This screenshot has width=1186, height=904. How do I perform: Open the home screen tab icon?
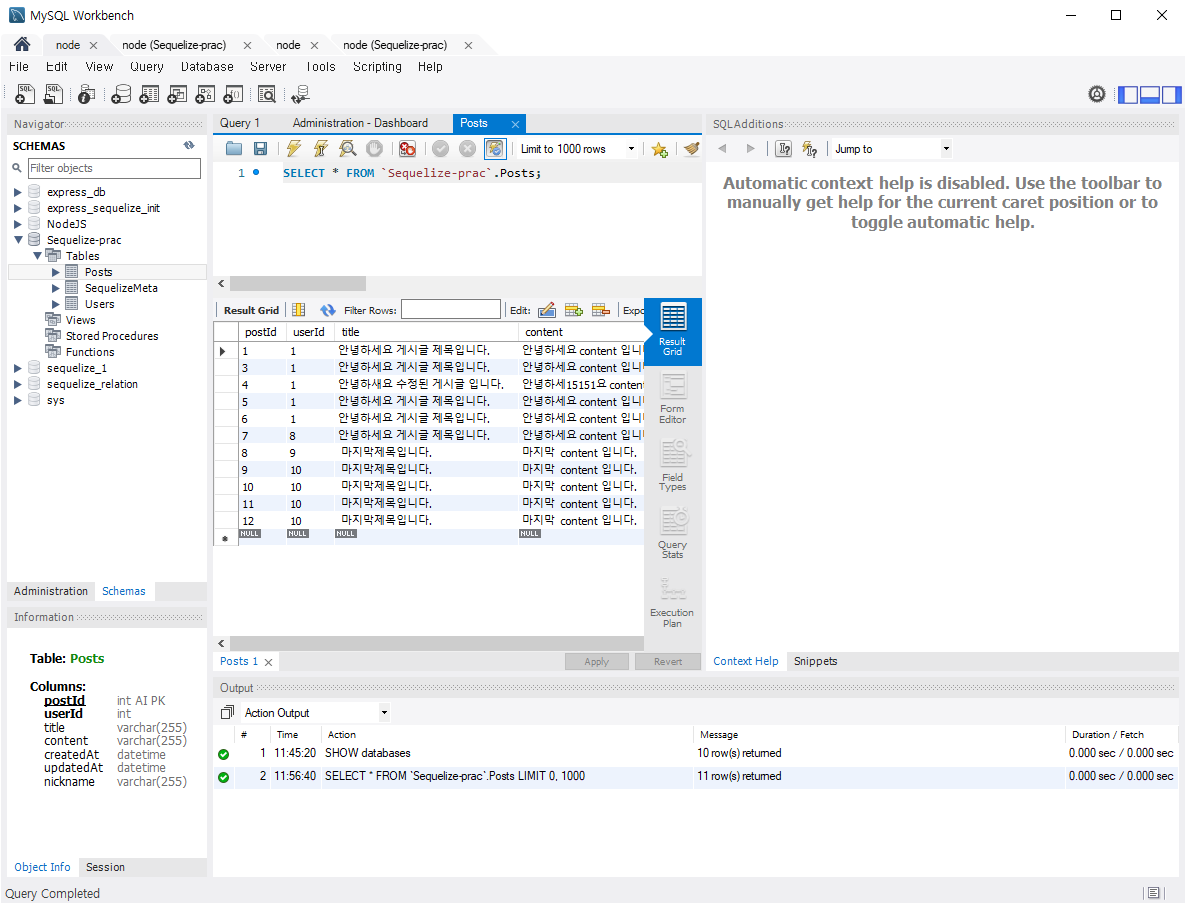pyautogui.click(x=22, y=45)
